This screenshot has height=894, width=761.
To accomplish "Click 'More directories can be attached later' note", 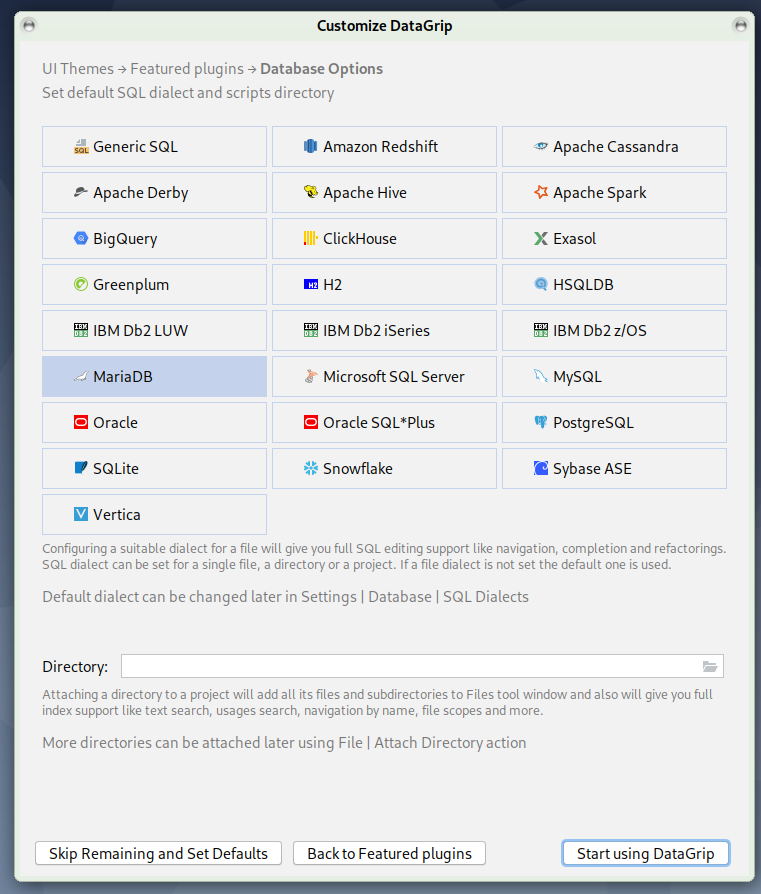I will pos(284,743).
